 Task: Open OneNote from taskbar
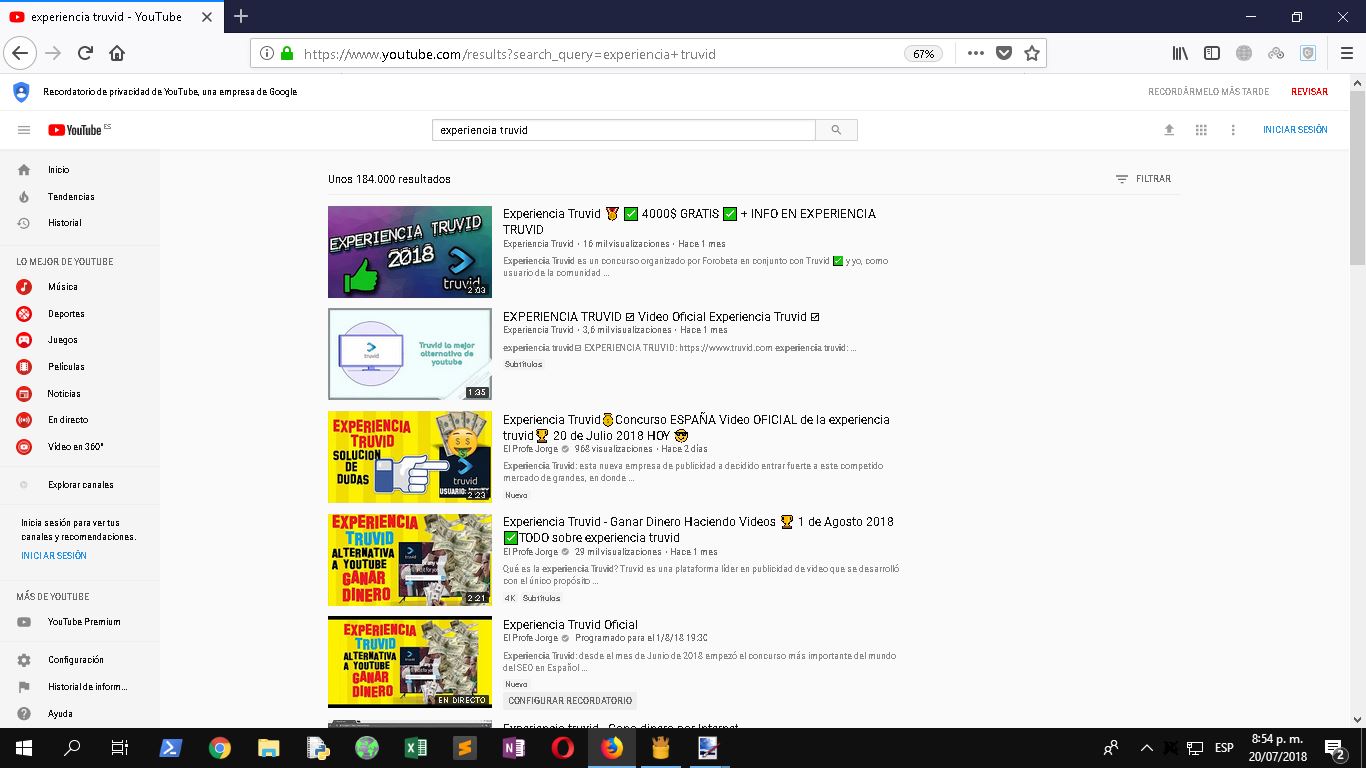[x=513, y=748]
